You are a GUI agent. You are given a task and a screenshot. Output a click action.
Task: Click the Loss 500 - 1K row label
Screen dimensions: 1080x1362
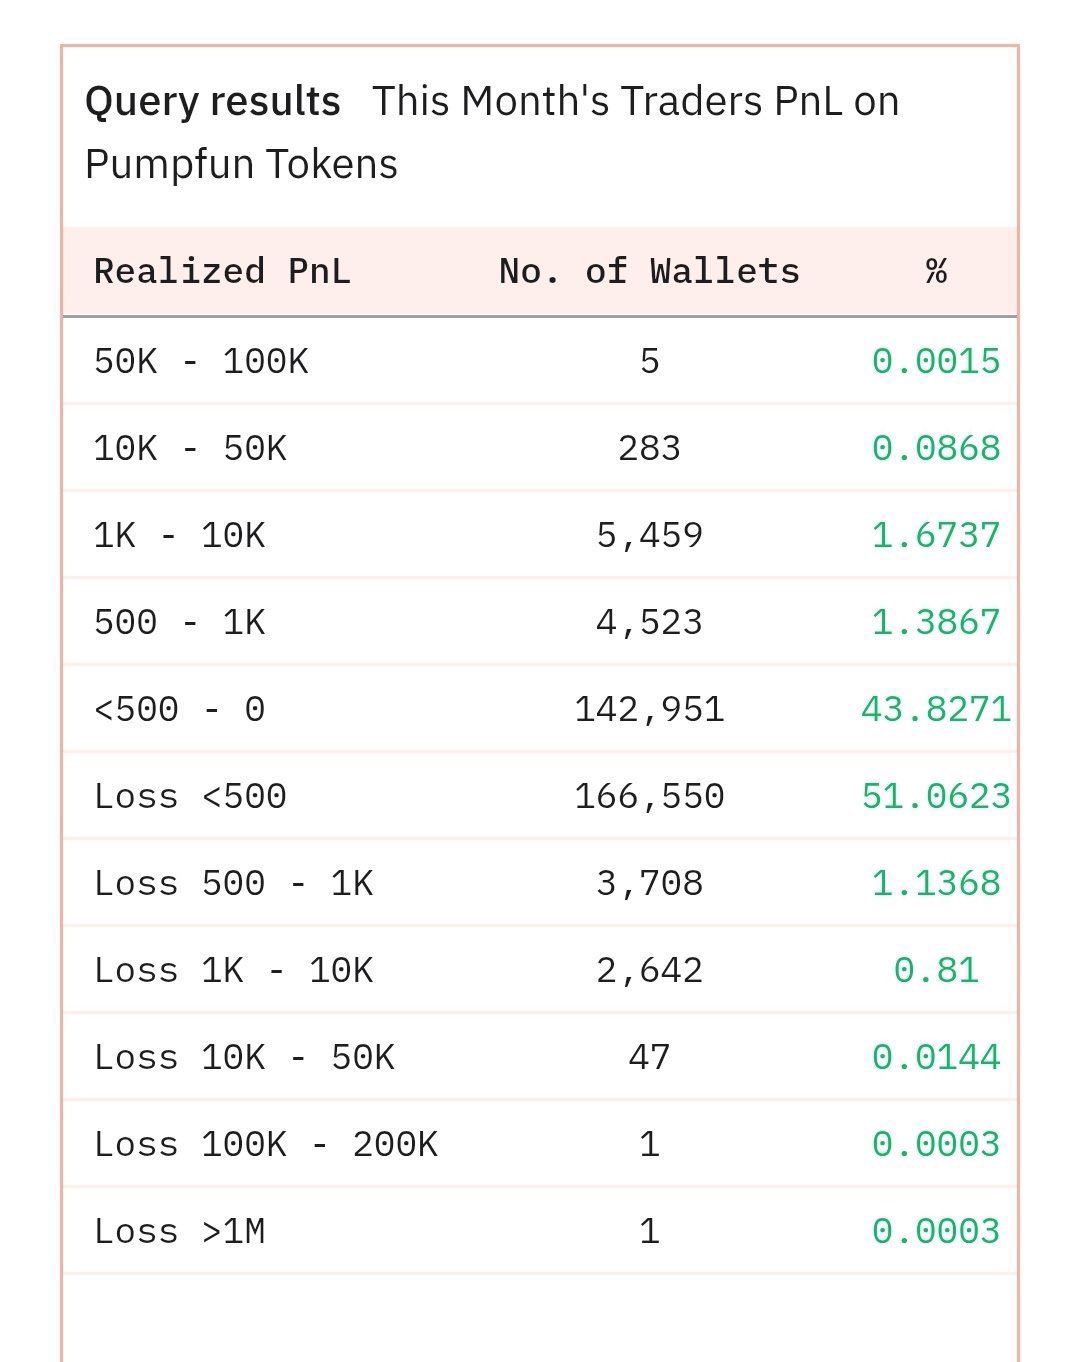click(x=233, y=883)
